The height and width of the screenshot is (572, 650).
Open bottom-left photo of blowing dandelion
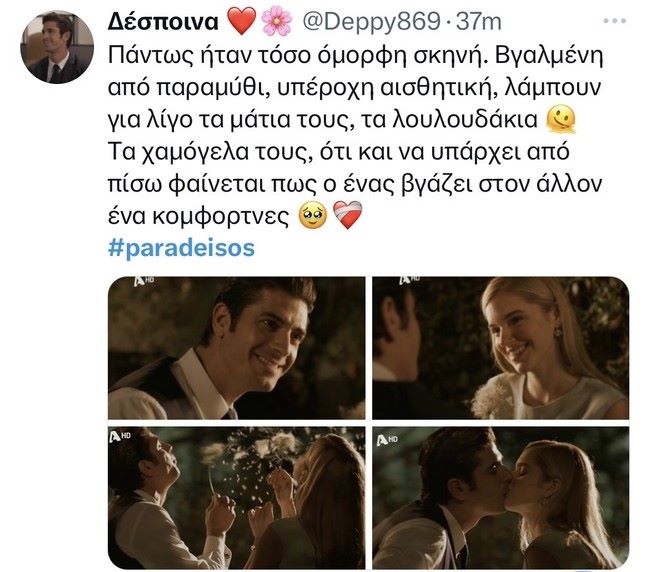click(237, 498)
